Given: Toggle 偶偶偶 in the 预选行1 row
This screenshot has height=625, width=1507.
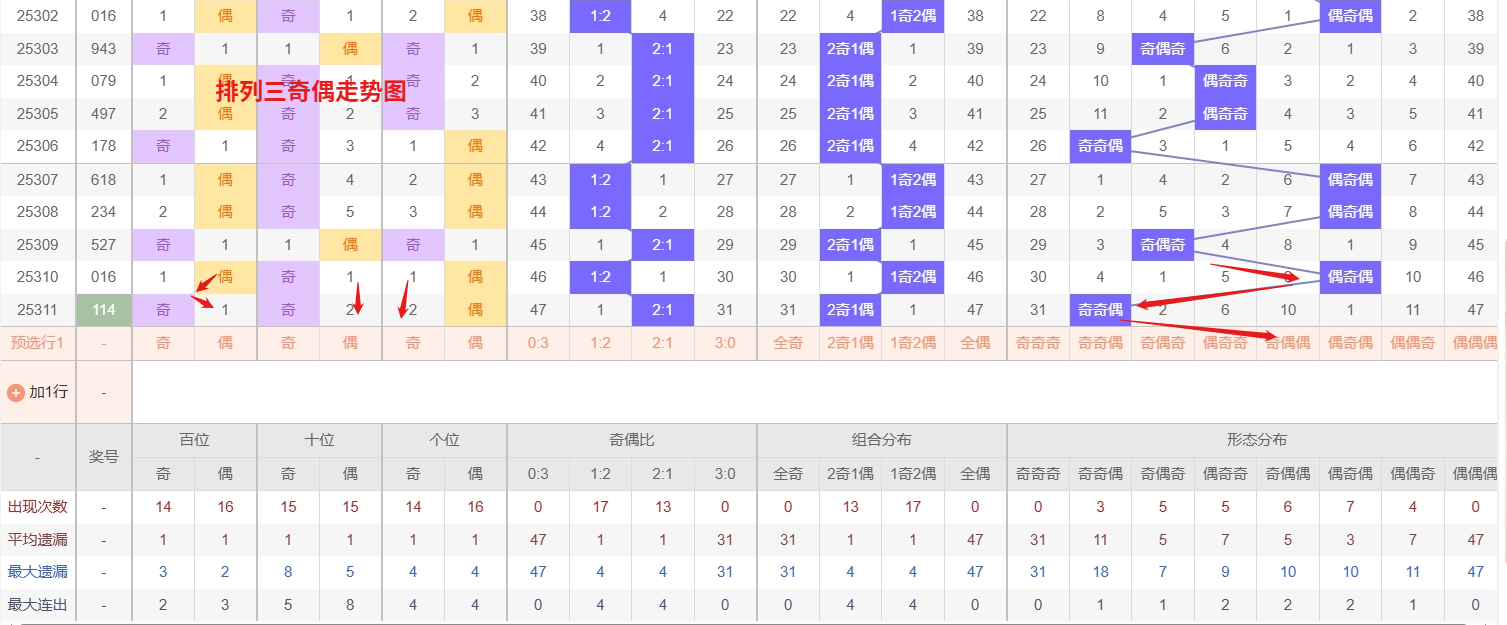Looking at the screenshot, I should (x=1476, y=343).
